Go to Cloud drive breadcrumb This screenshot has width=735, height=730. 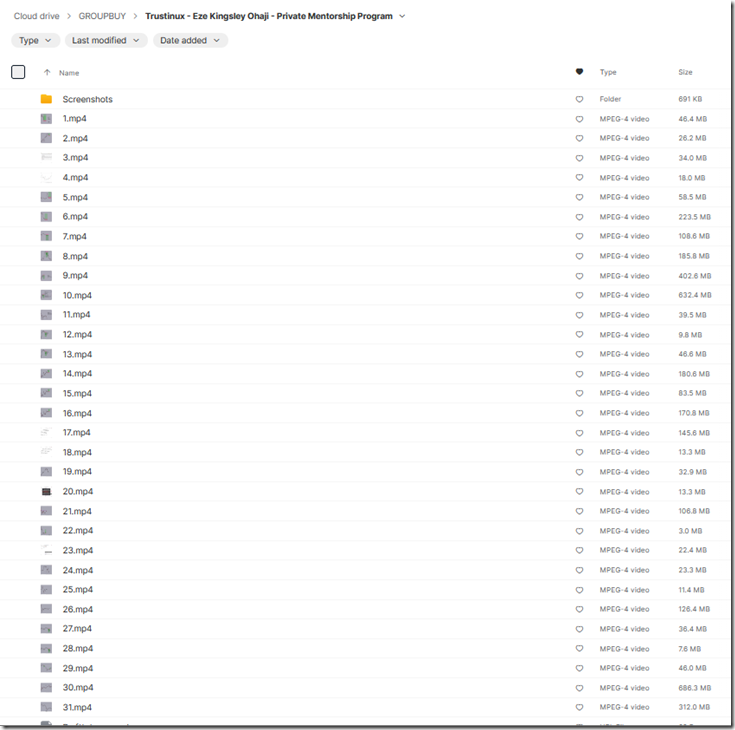(x=37, y=16)
